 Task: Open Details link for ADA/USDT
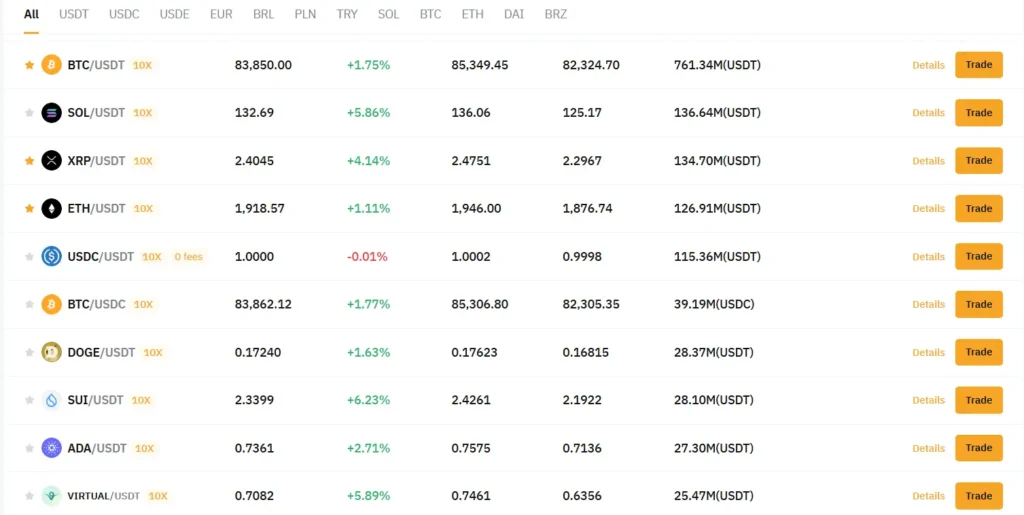[929, 448]
